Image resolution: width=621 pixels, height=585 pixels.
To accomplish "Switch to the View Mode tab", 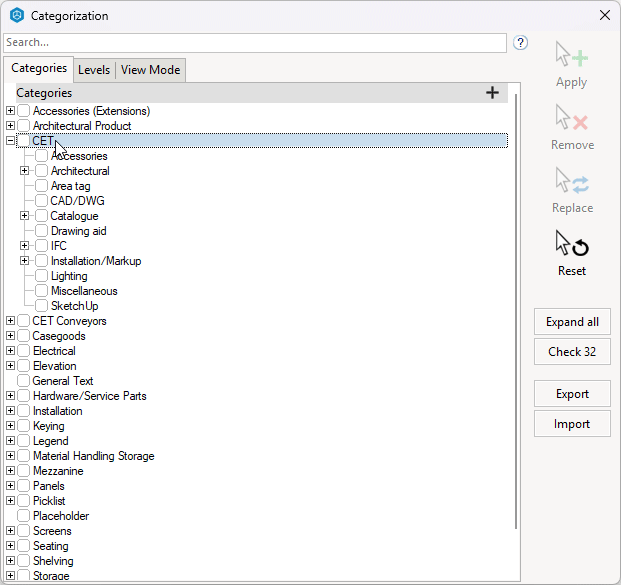I will tap(150, 70).
